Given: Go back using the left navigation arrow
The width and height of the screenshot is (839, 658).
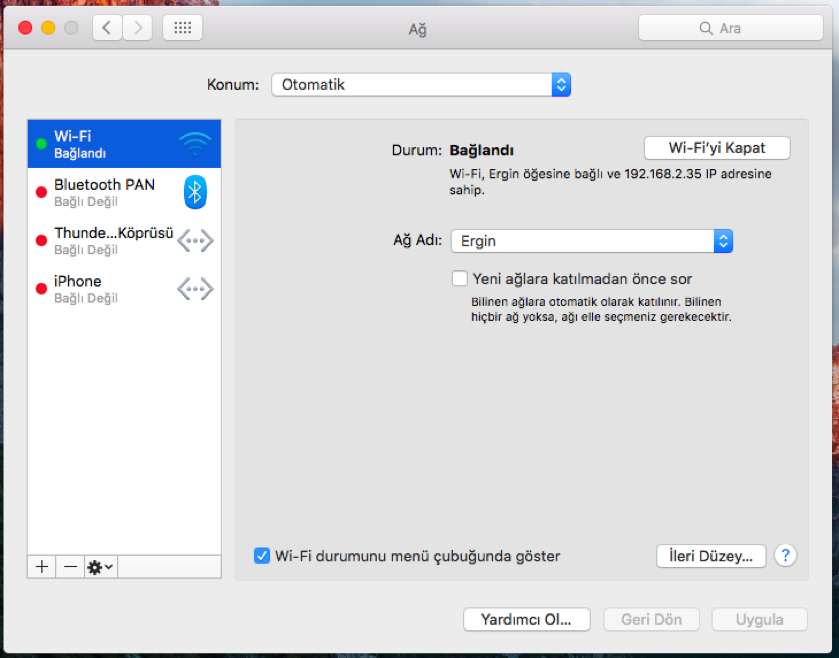Looking at the screenshot, I should pyautogui.click(x=107, y=27).
